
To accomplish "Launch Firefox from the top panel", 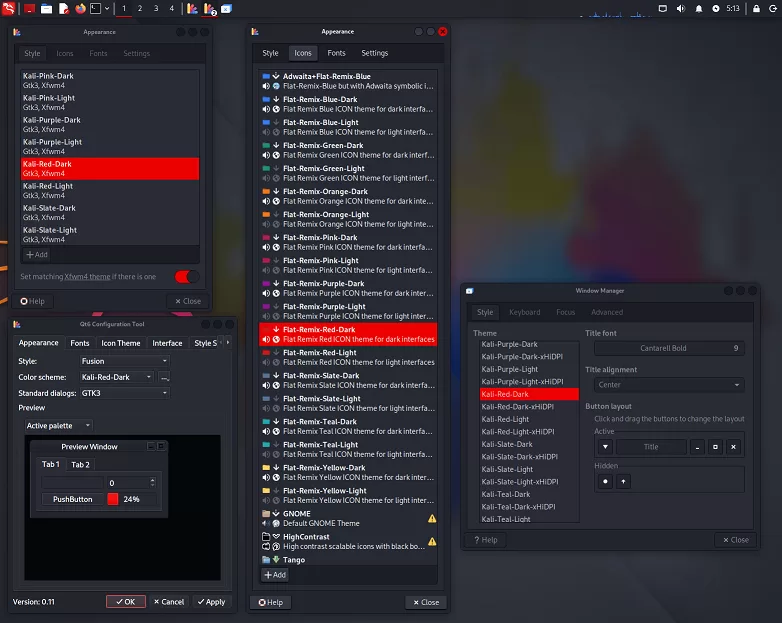I will click(80, 8).
